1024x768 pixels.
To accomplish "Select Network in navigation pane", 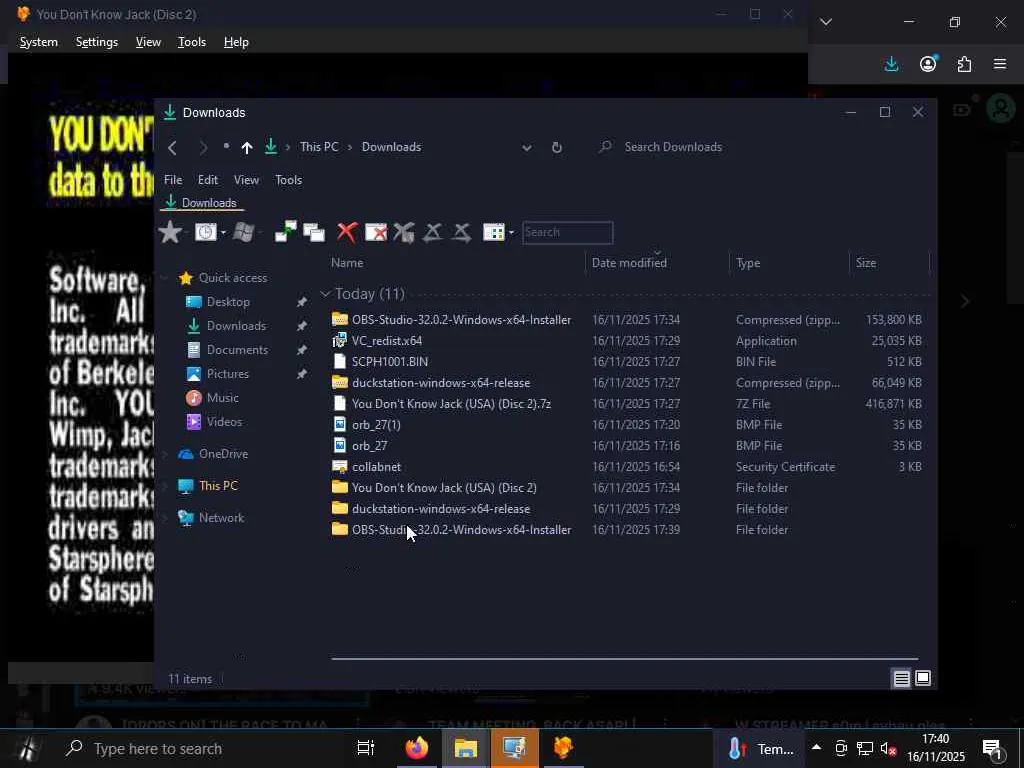I will coord(211,518).
